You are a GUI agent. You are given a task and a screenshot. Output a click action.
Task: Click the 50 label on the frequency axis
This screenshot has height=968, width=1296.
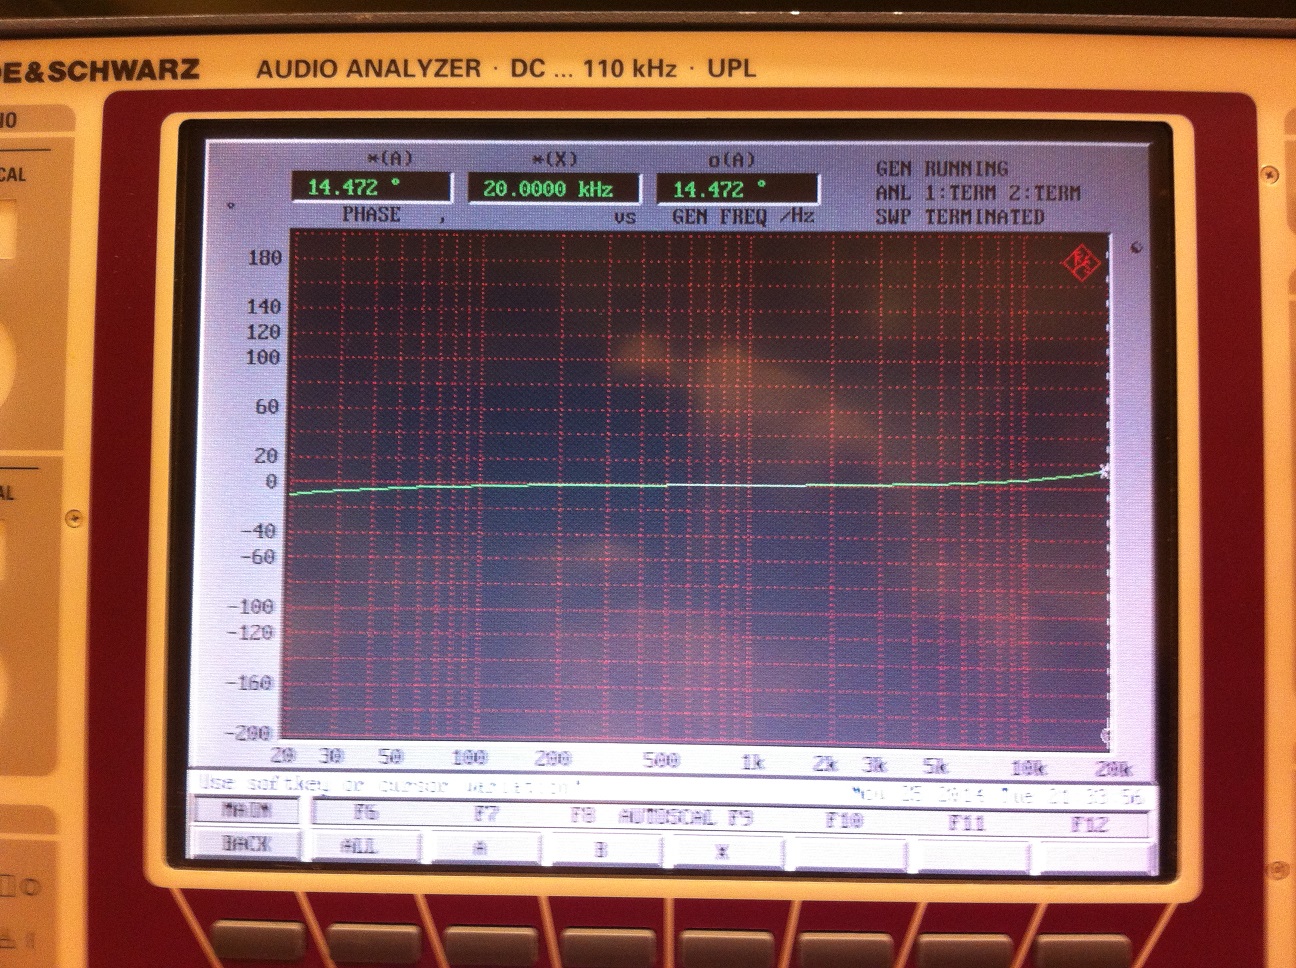(390, 756)
